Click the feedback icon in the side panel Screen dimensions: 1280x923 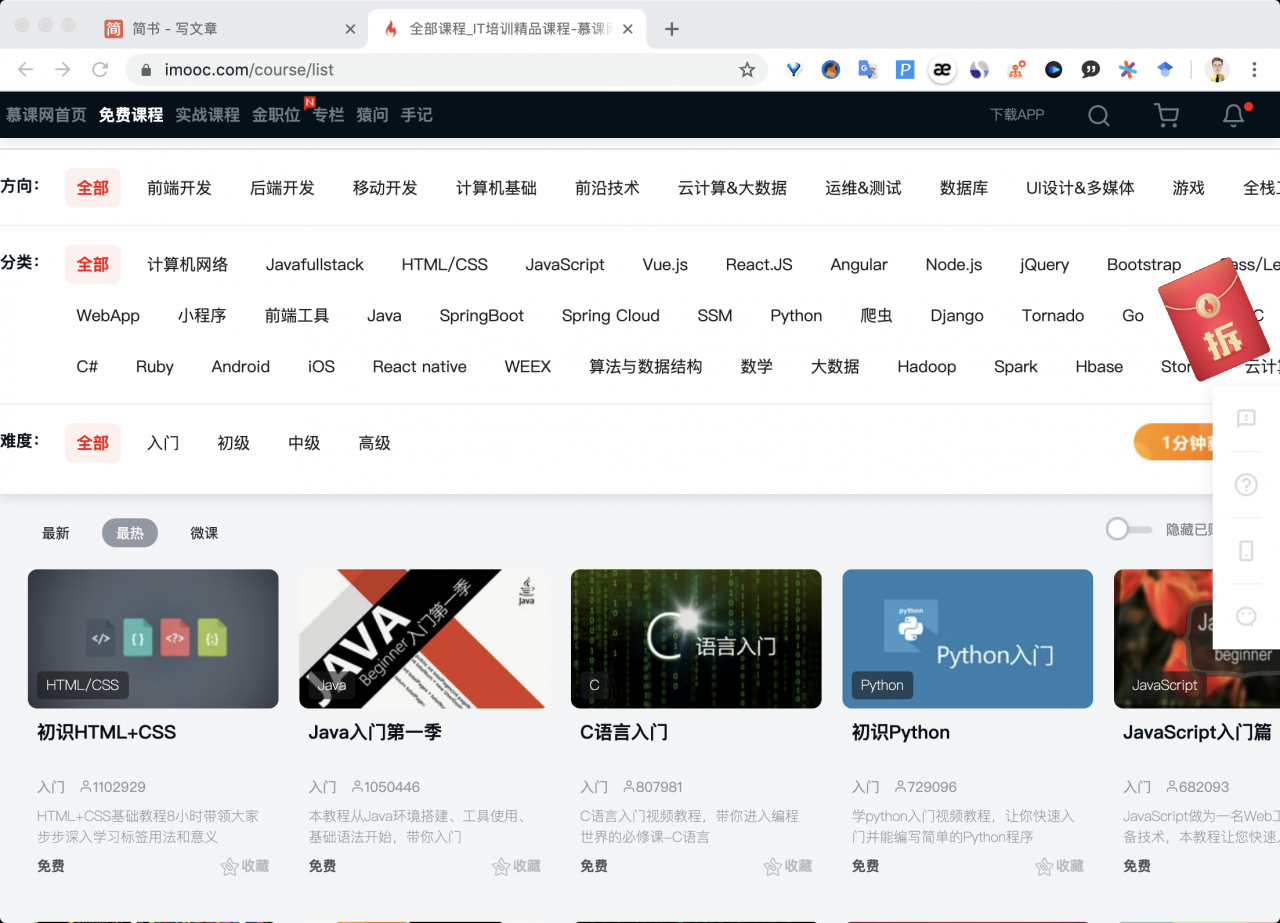(x=1246, y=418)
